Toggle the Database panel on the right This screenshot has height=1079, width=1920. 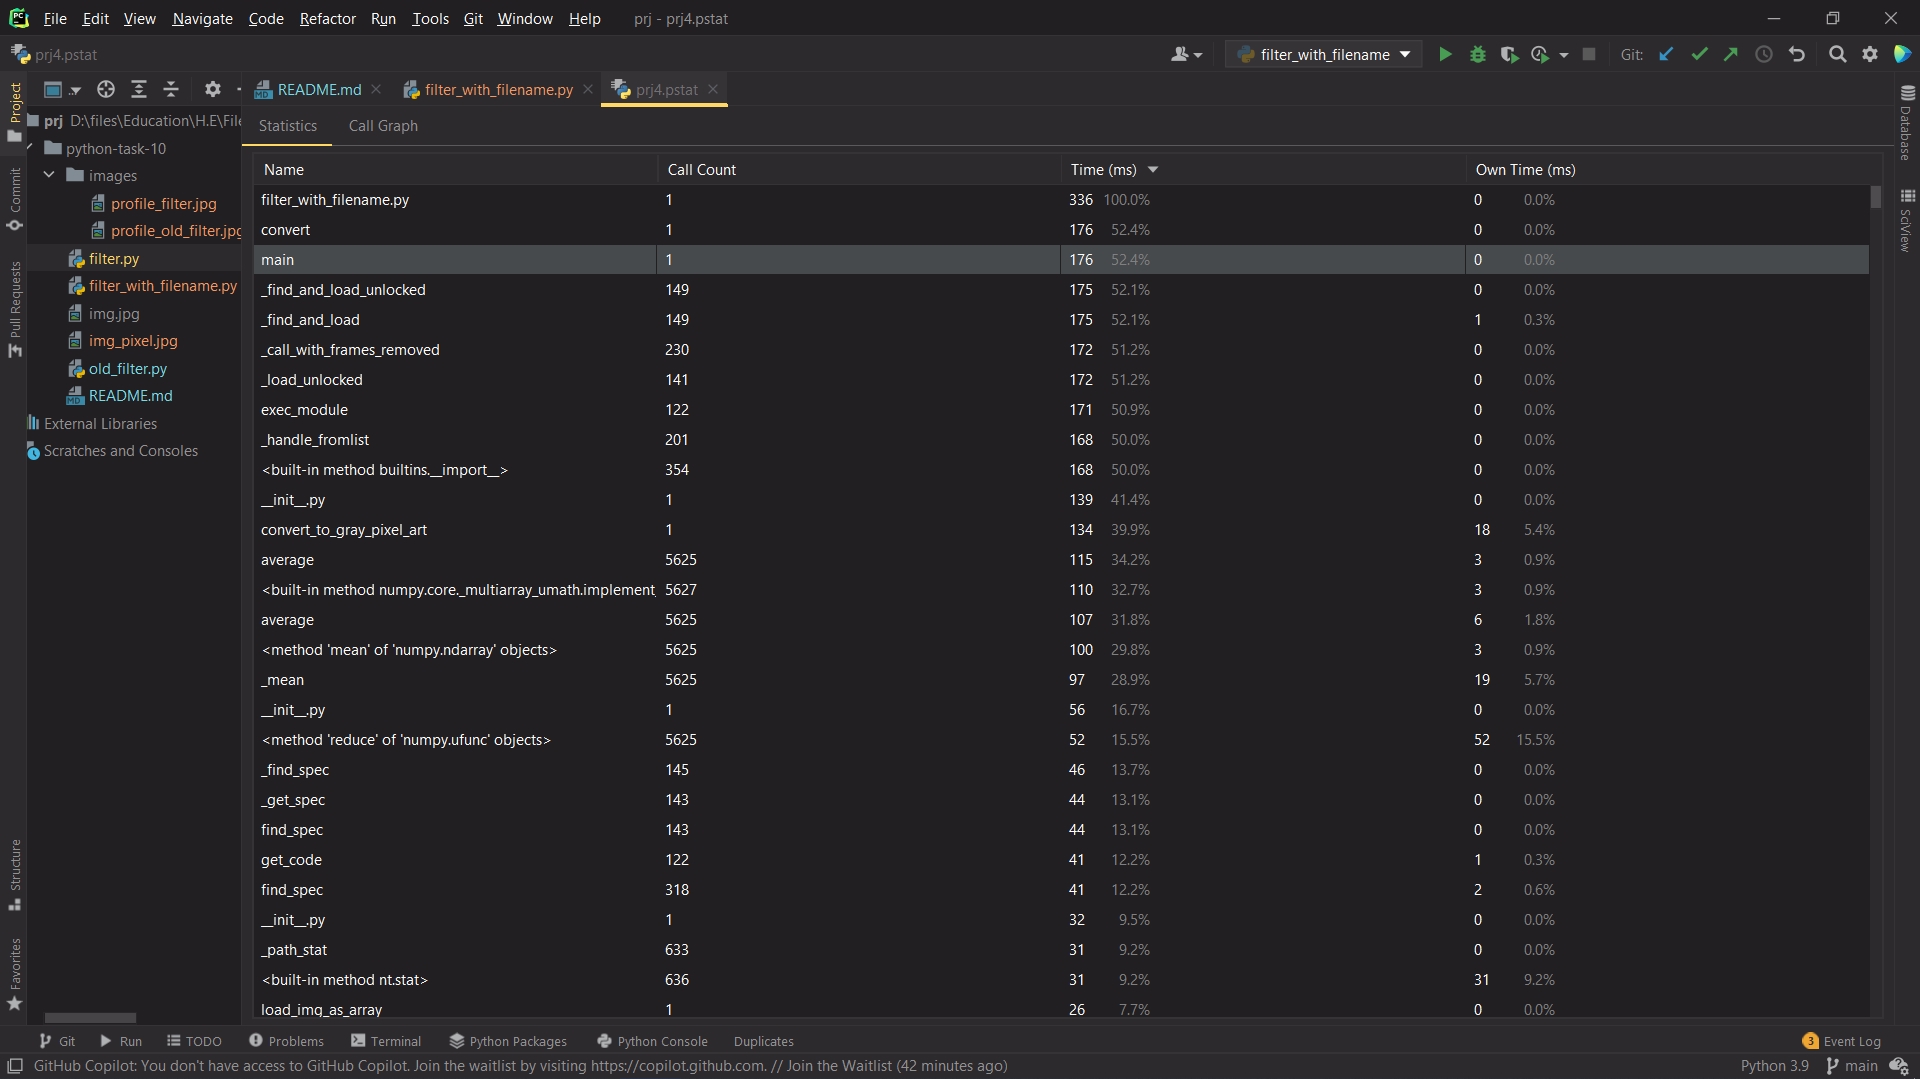(1908, 125)
